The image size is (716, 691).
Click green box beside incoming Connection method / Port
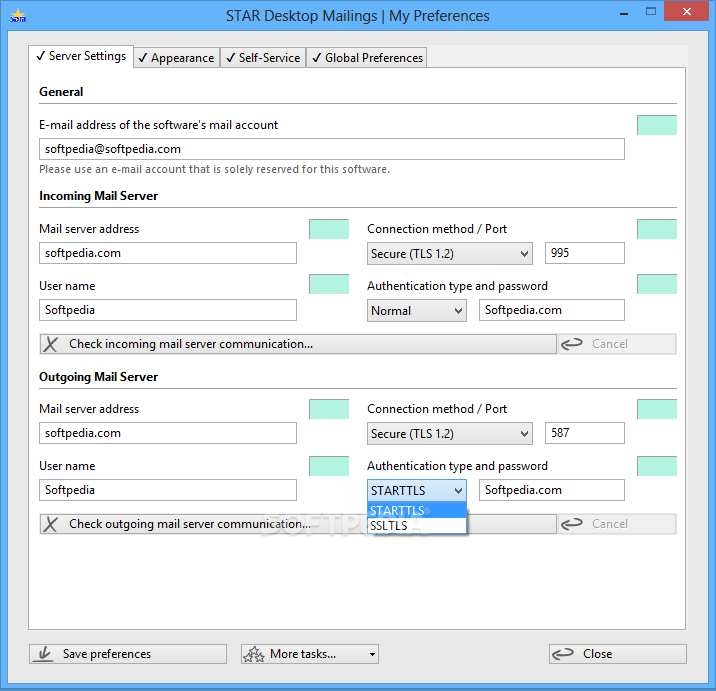(x=657, y=229)
